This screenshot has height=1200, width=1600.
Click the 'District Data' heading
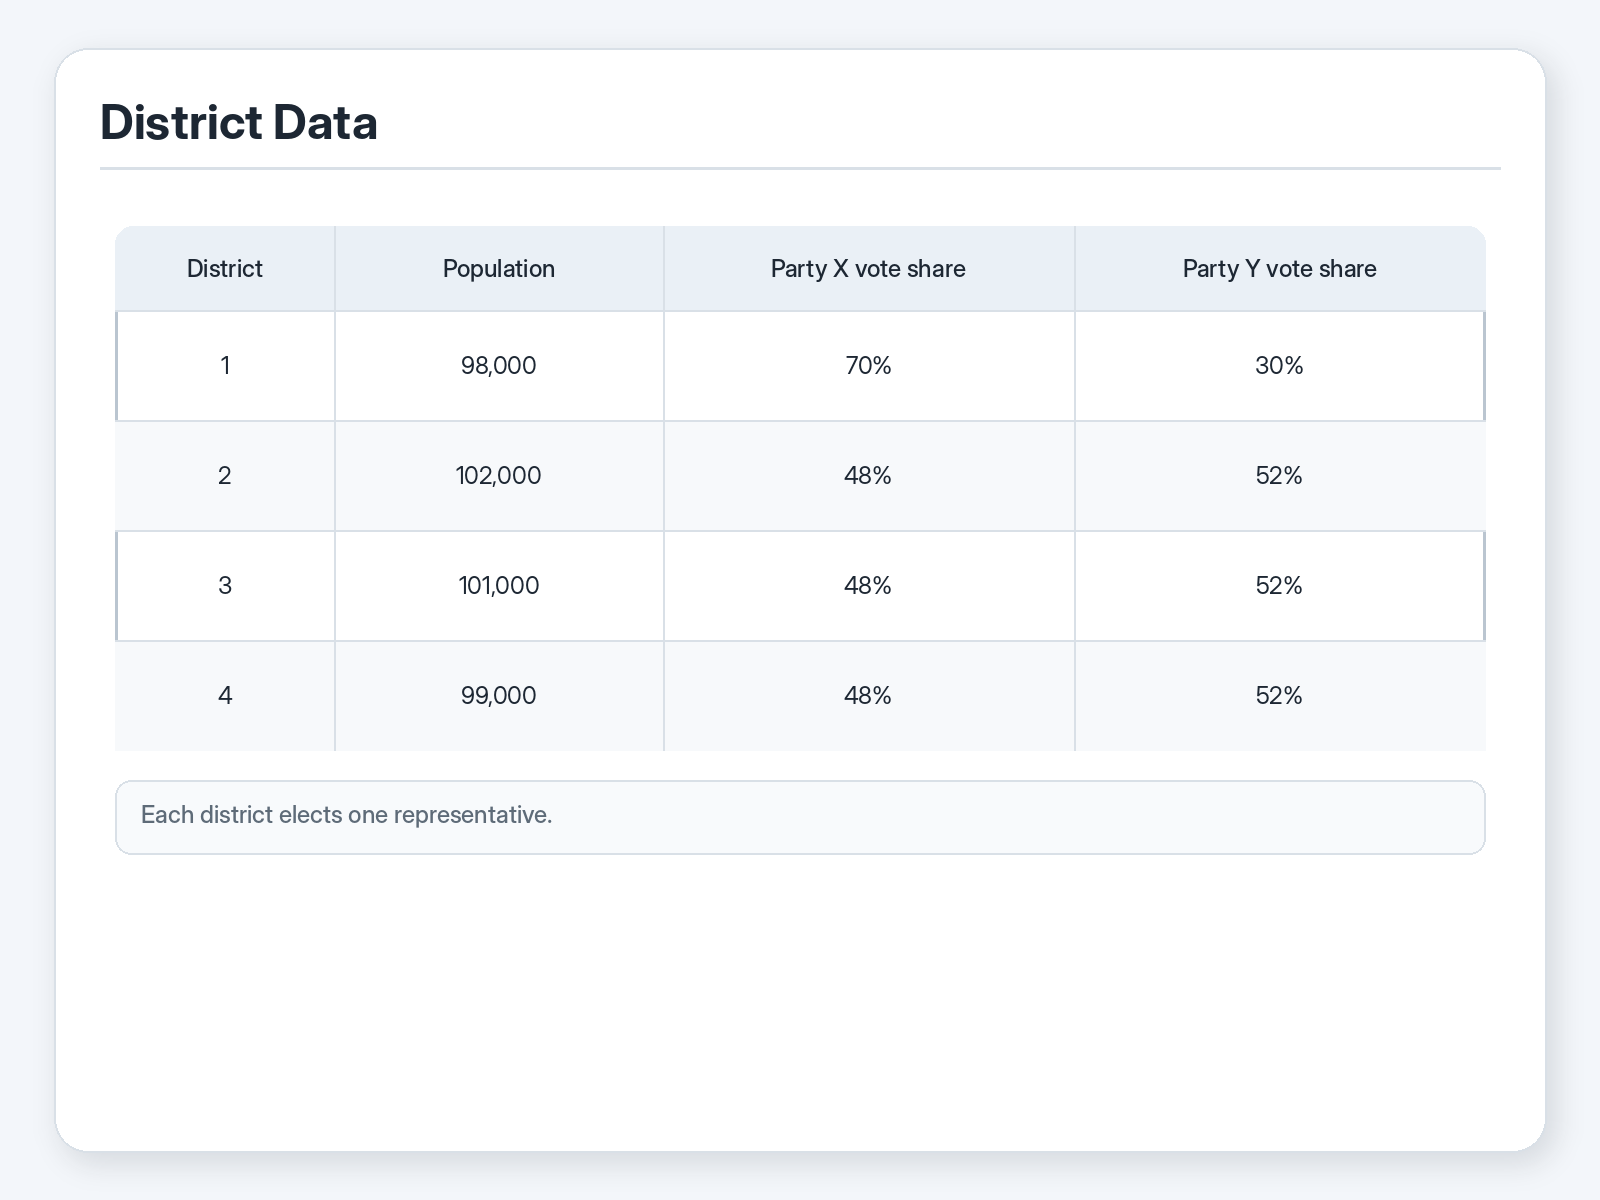(x=239, y=123)
